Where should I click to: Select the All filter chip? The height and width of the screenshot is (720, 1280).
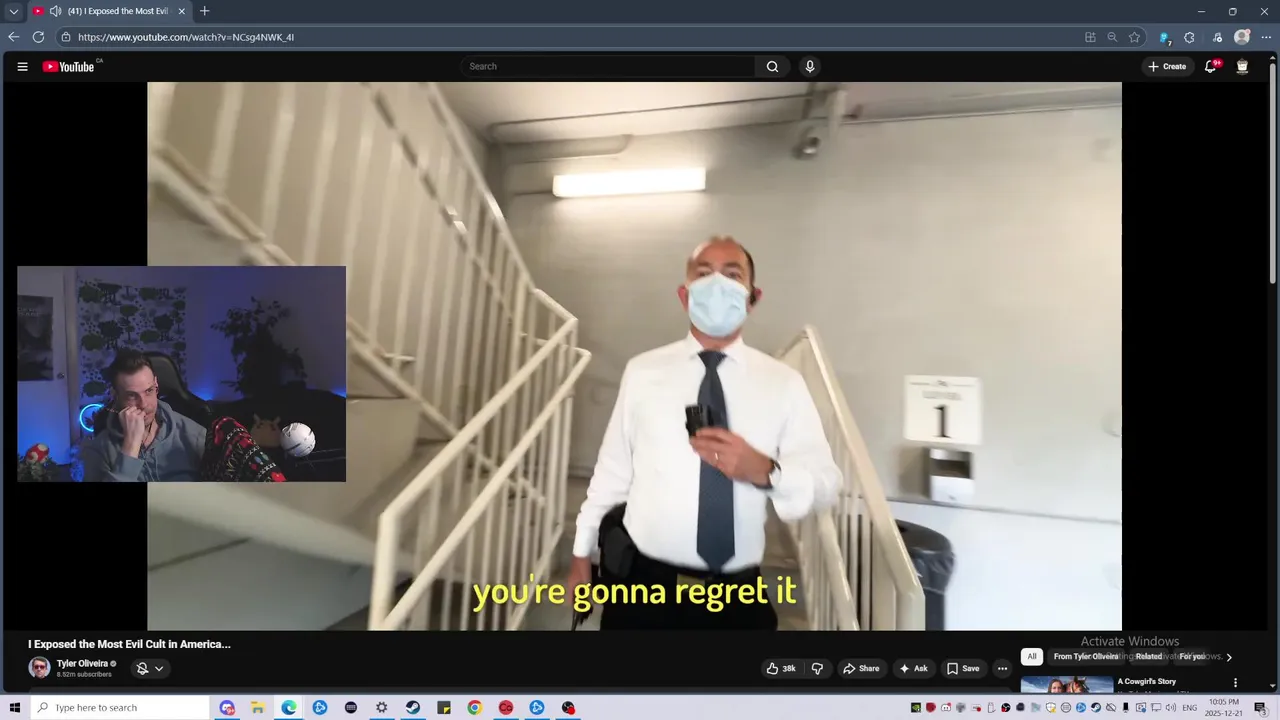[1032, 657]
